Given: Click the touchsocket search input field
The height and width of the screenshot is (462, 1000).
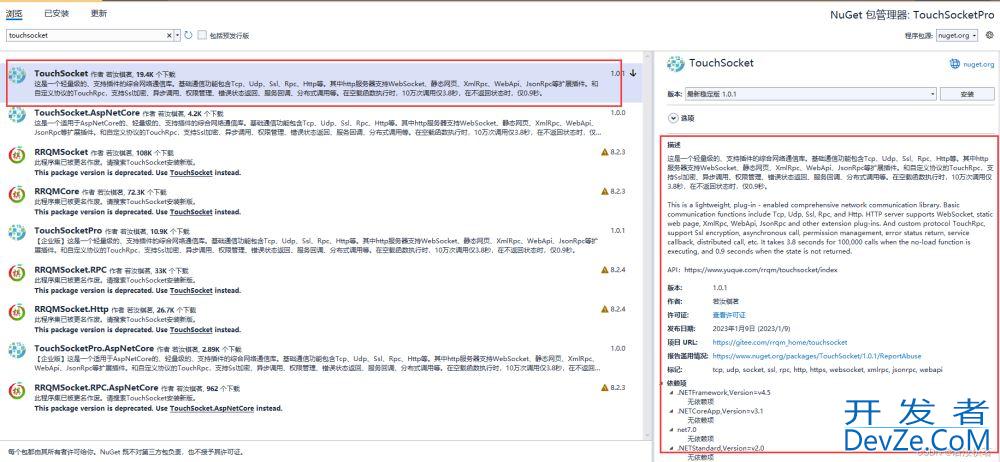Looking at the screenshot, I should (x=86, y=35).
